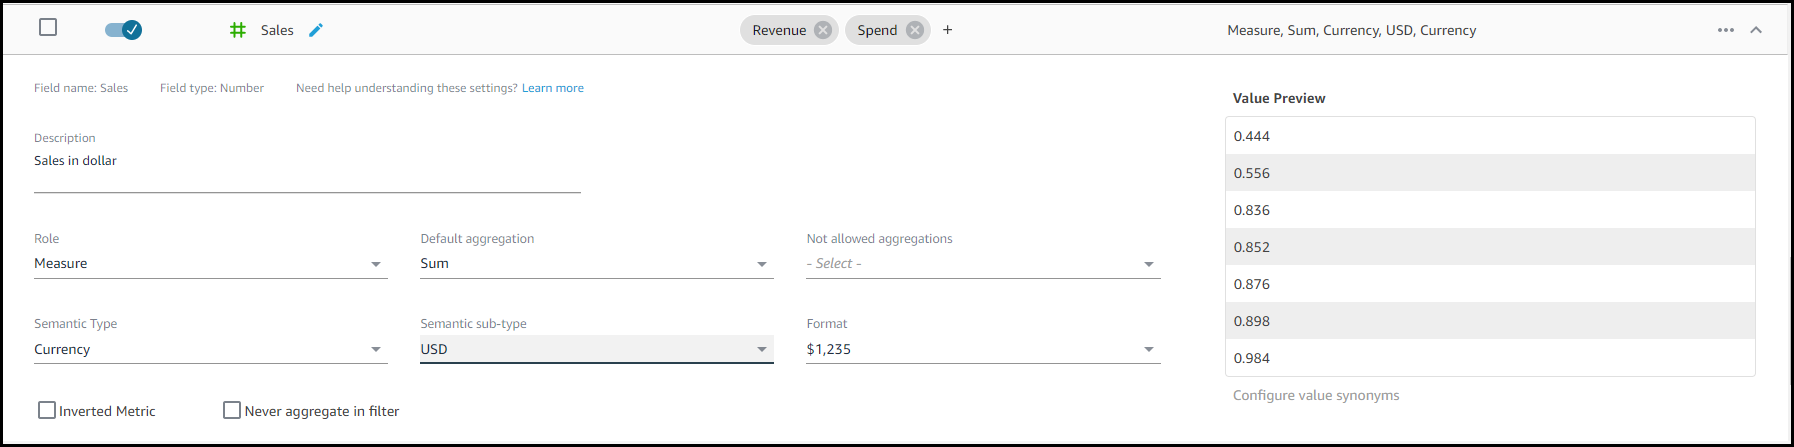Remove the Revenue synonym tag

[823, 30]
